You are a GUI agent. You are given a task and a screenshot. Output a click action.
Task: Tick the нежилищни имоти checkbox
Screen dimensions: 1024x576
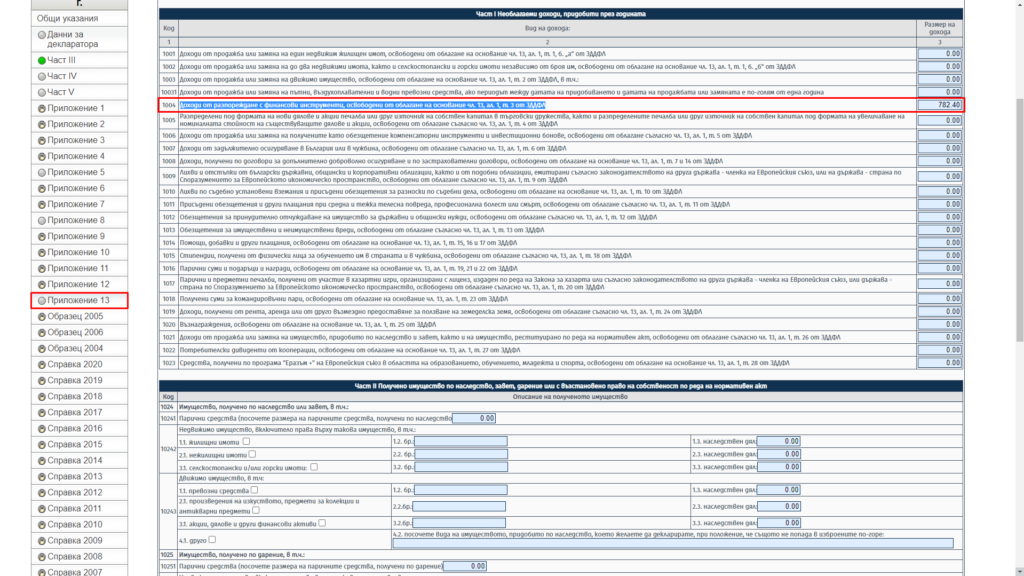[252, 454]
